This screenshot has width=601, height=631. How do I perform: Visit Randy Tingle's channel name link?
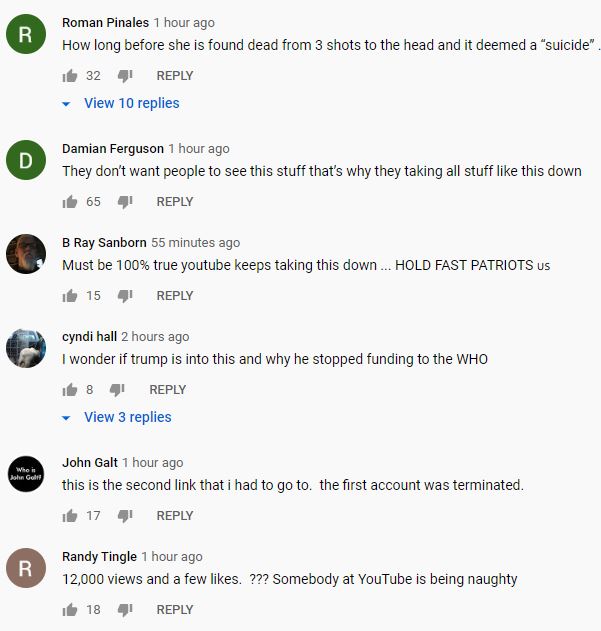click(x=99, y=557)
